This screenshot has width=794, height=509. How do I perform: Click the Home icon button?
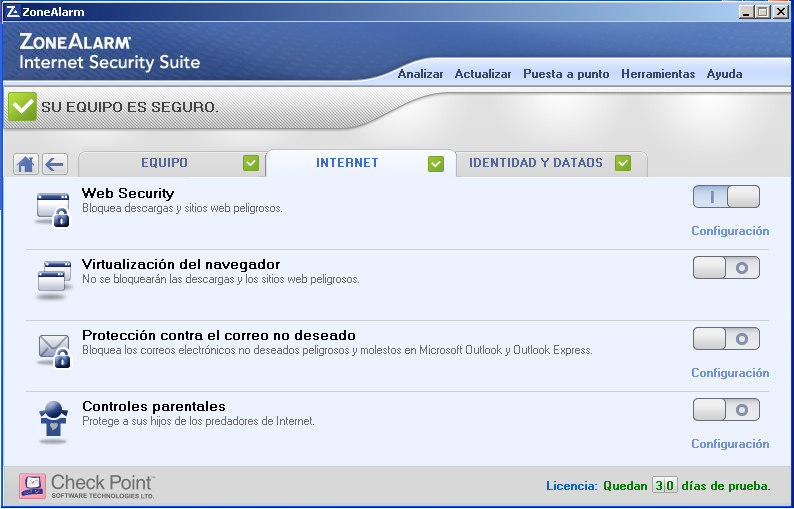(x=26, y=164)
